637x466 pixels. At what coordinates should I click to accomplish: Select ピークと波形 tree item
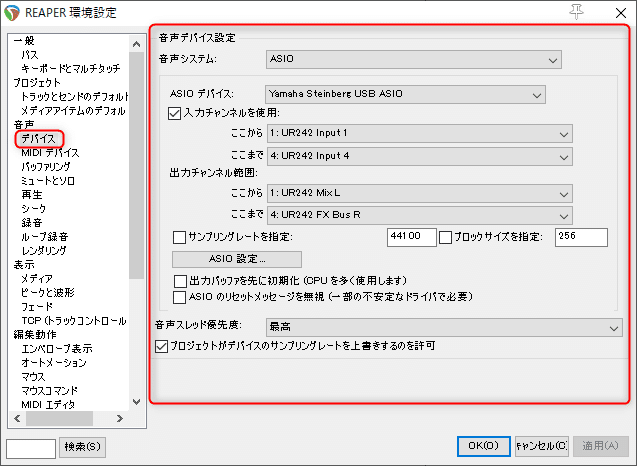[48, 293]
